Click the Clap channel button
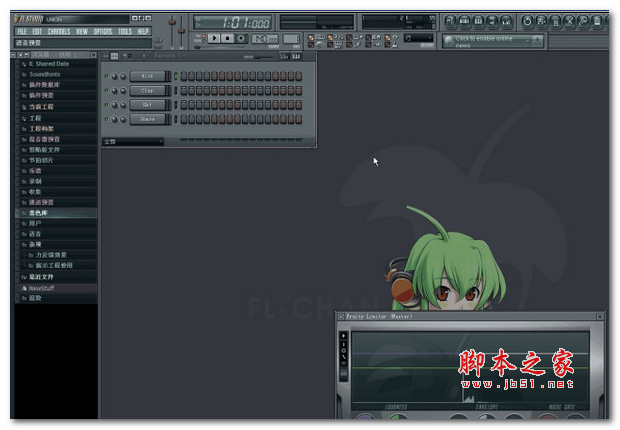This screenshot has height=430, width=620. click(147, 91)
